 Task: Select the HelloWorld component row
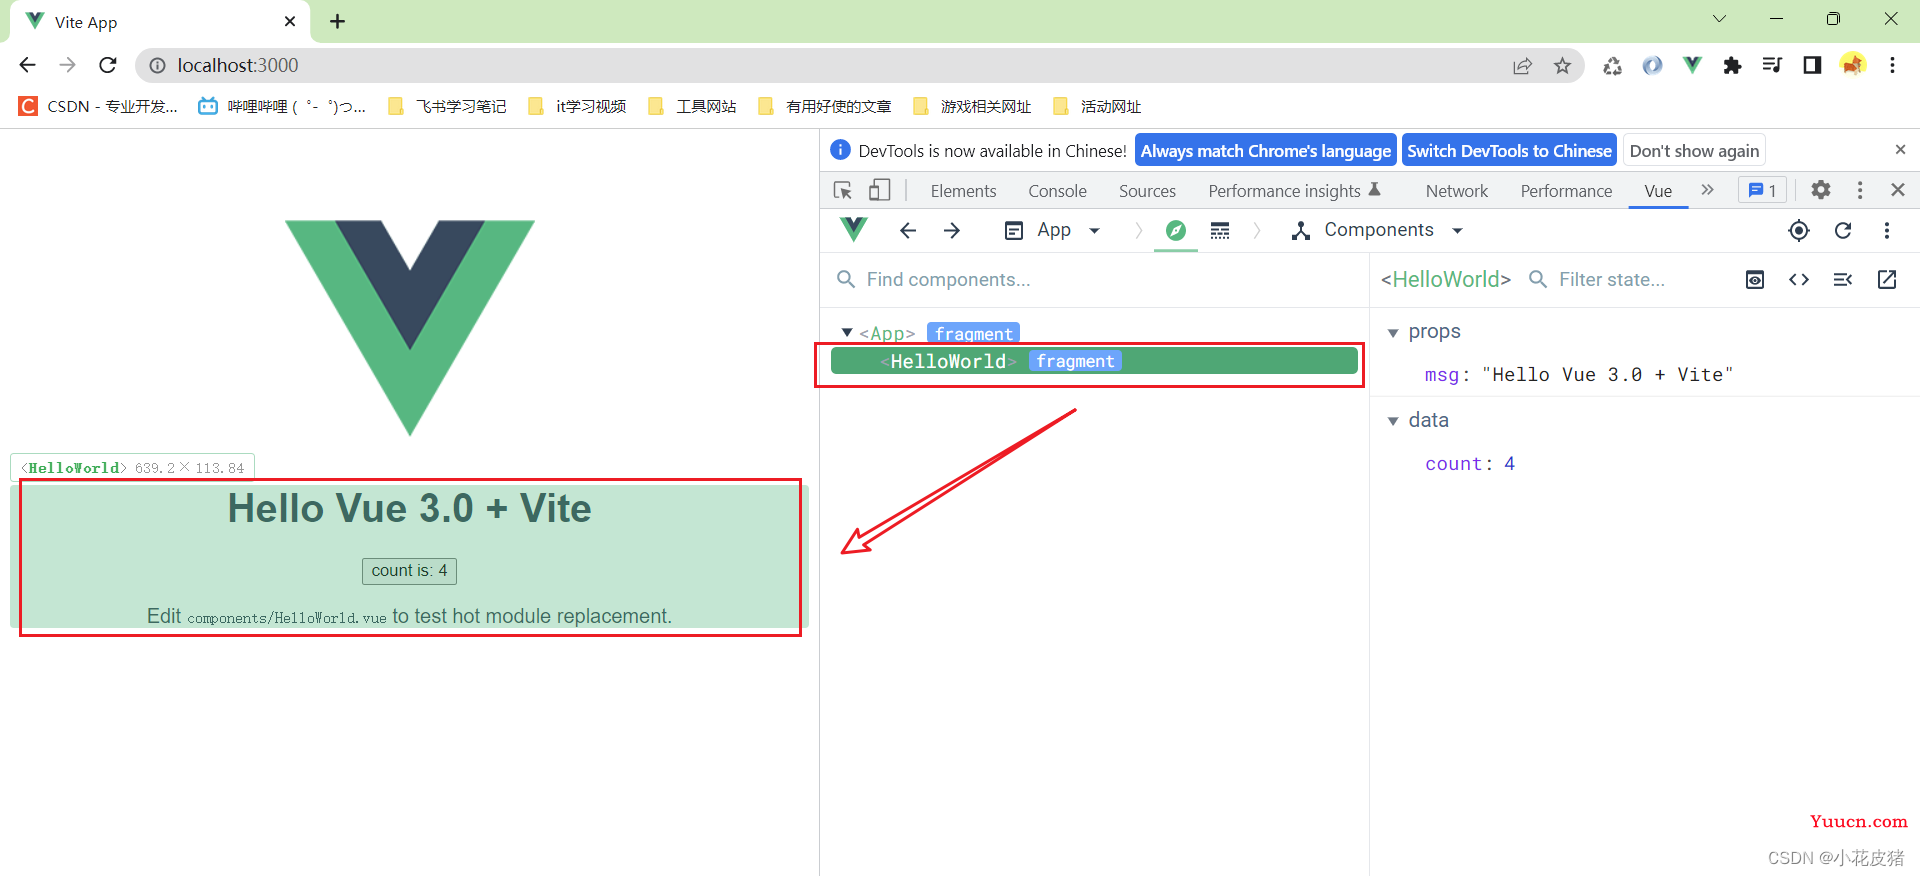(x=1094, y=361)
